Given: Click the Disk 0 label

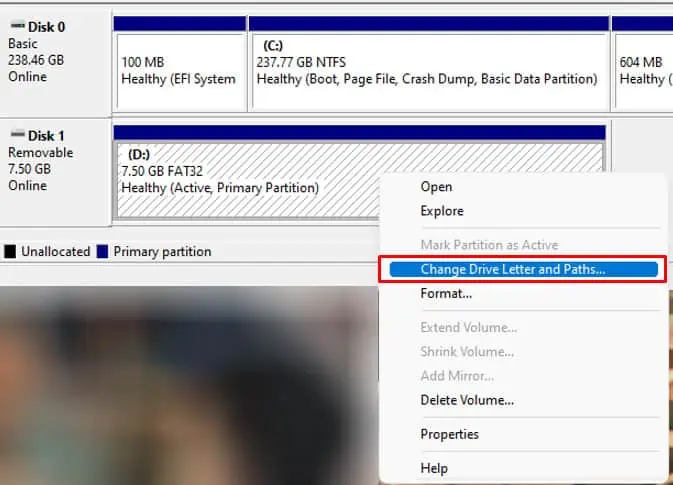Looking at the screenshot, I should [46, 27].
